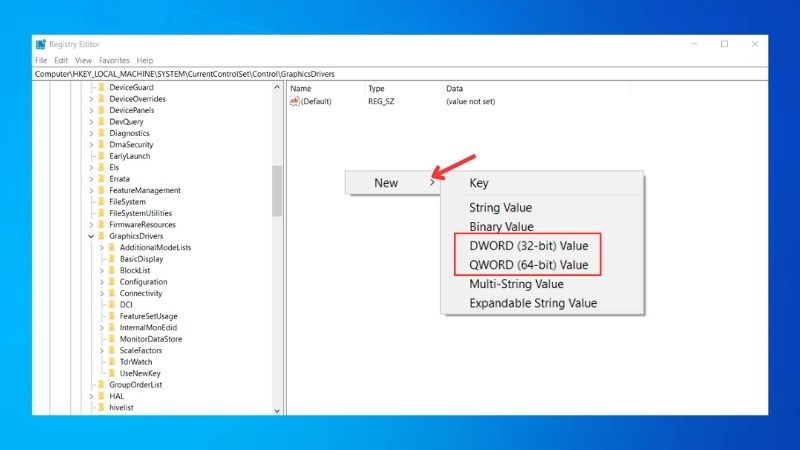Expand the HAL key
The image size is (800, 450).
pos(91,396)
